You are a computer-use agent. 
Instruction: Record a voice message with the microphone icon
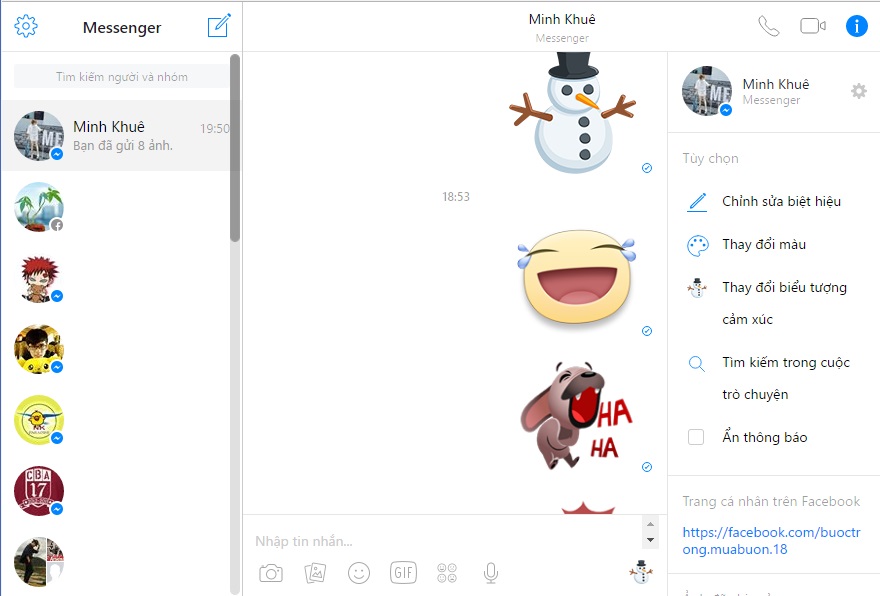[x=490, y=572]
